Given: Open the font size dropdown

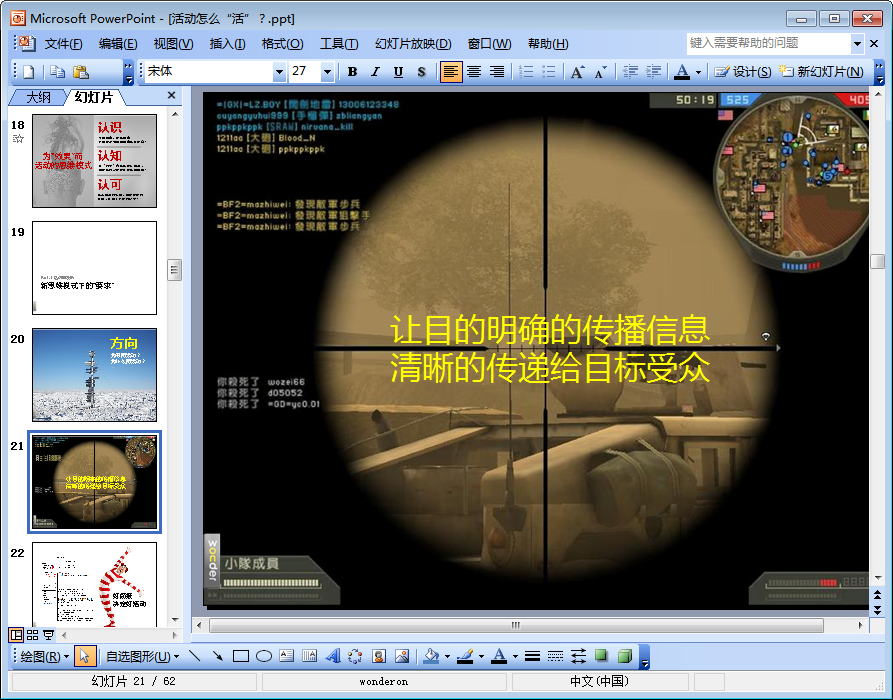Looking at the screenshot, I should coord(327,72).
